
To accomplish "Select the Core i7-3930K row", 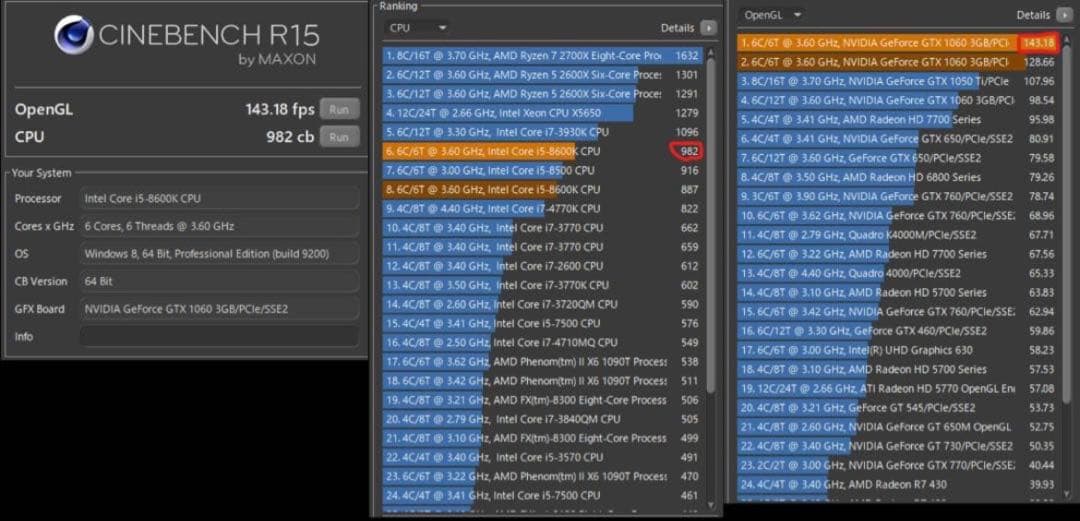I will pyautogui.click(x=543, y=132).
